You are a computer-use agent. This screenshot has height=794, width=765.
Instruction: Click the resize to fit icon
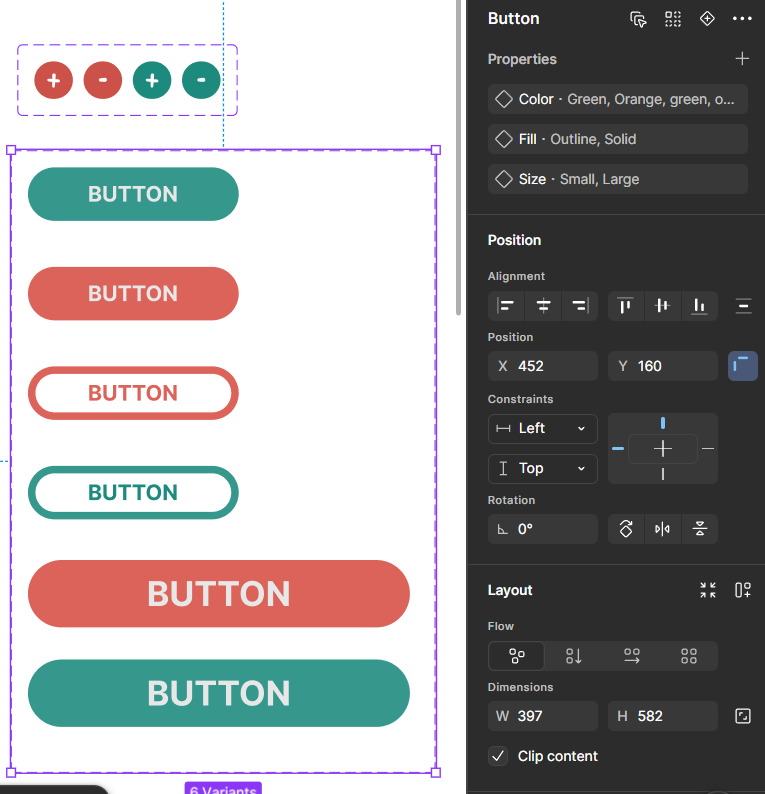(743, 716)
